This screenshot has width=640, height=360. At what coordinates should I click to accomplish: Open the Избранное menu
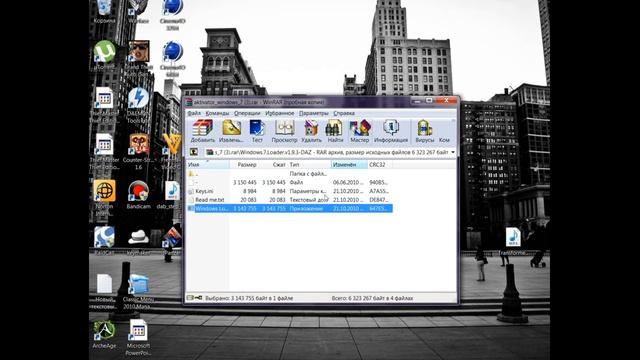280,113
